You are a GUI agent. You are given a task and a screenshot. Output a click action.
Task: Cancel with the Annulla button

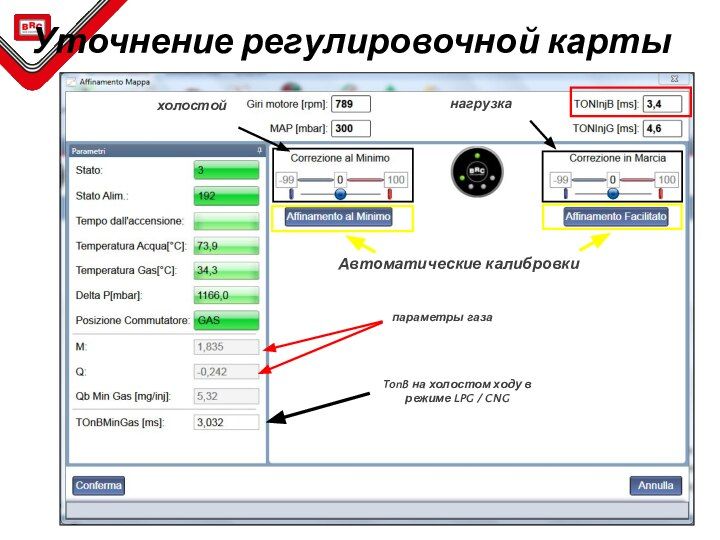[x=655, y=486]
